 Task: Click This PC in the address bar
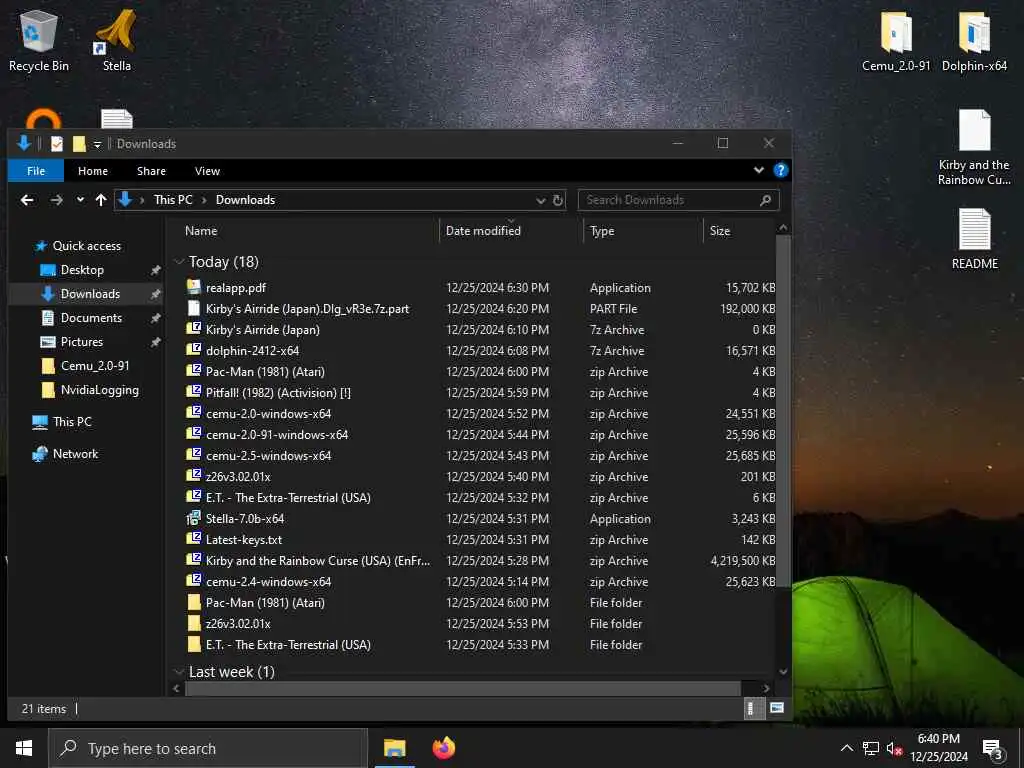point(173,200)
